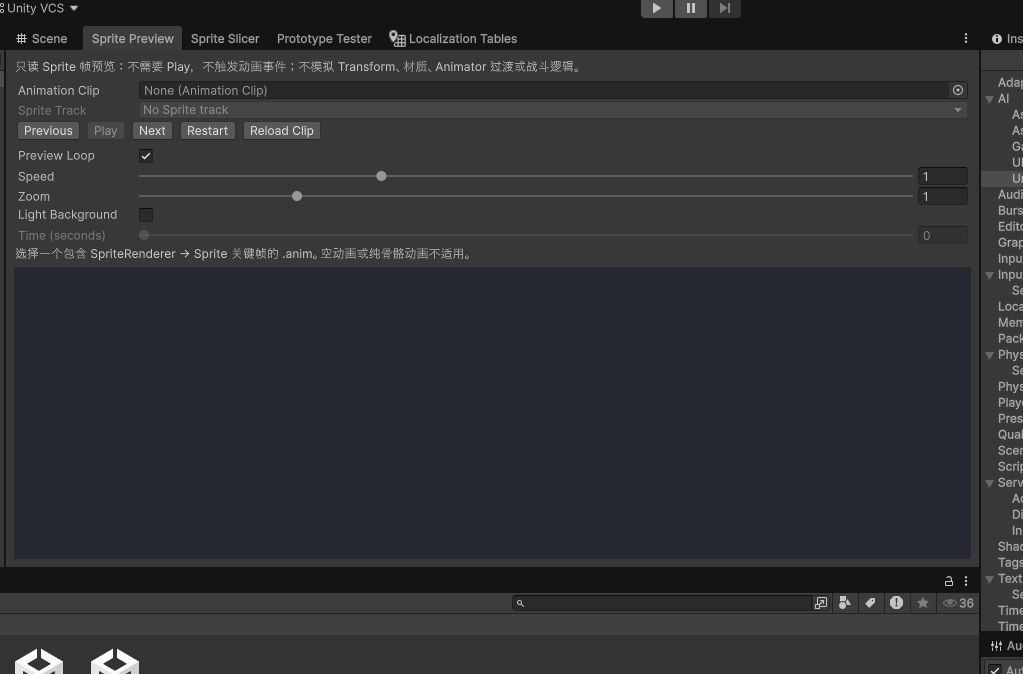Click the Search by Type icon
Image resolution: width=1023 pixels, height=674 pixels.
click(x=845, y=603)
